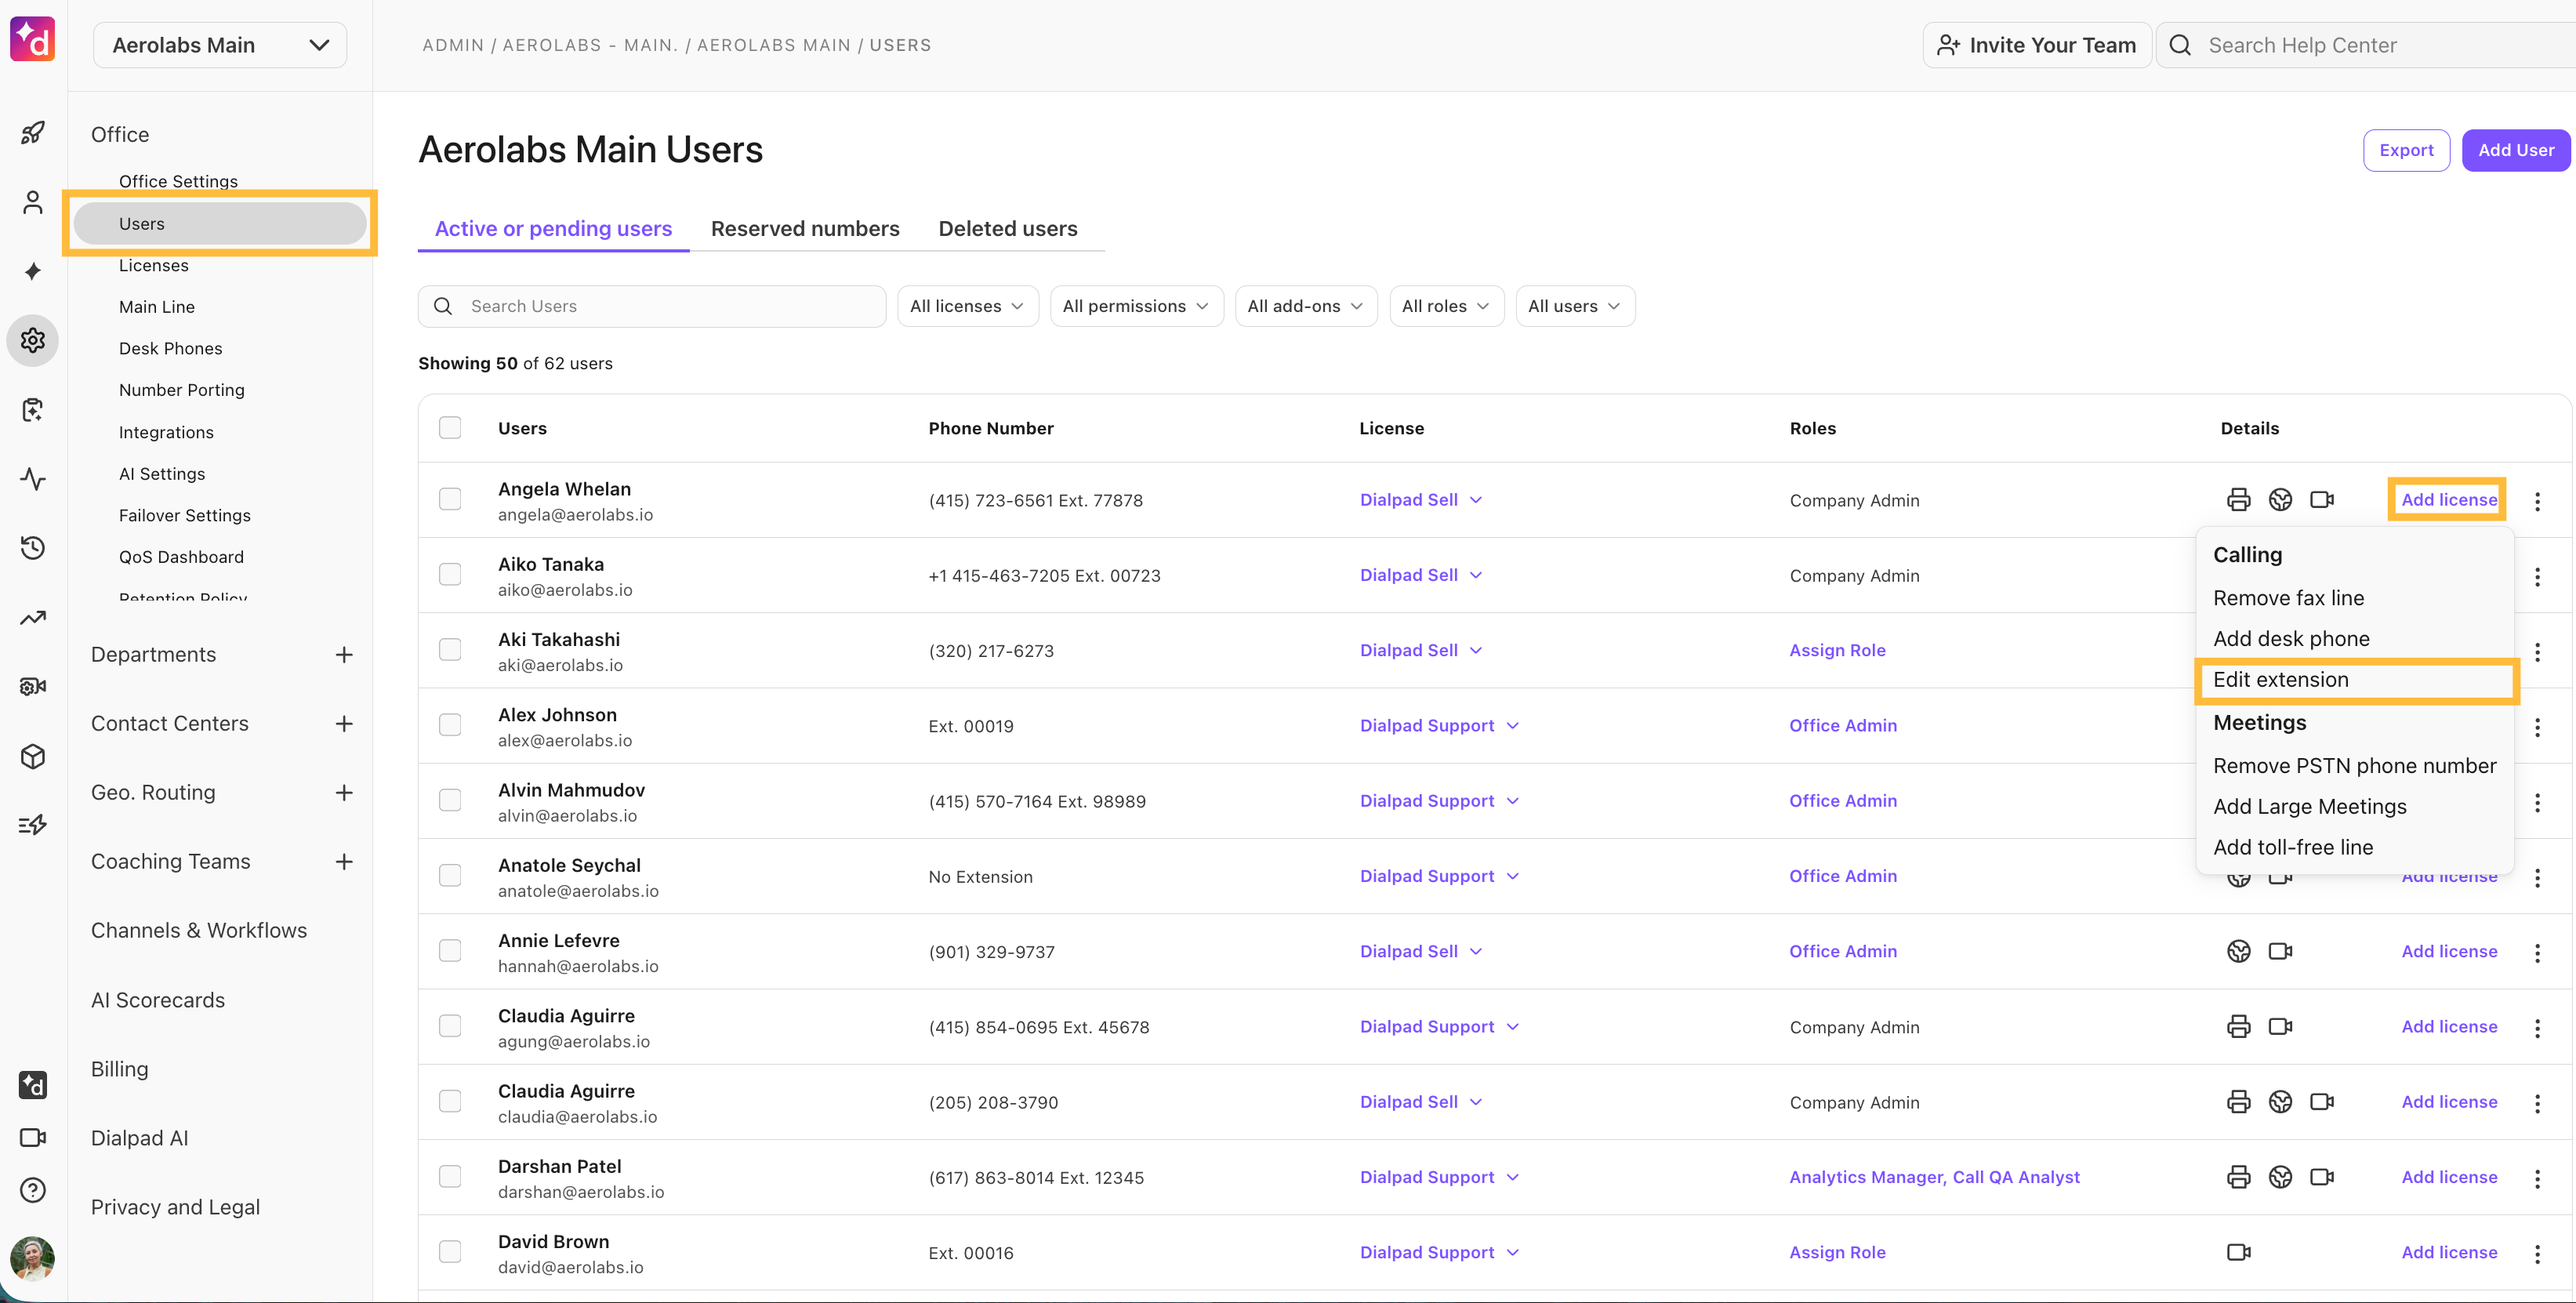This screenshot has height=1303, width=2576.
Task: Click the Search Help Center field
Action: tap(2366, 45)
